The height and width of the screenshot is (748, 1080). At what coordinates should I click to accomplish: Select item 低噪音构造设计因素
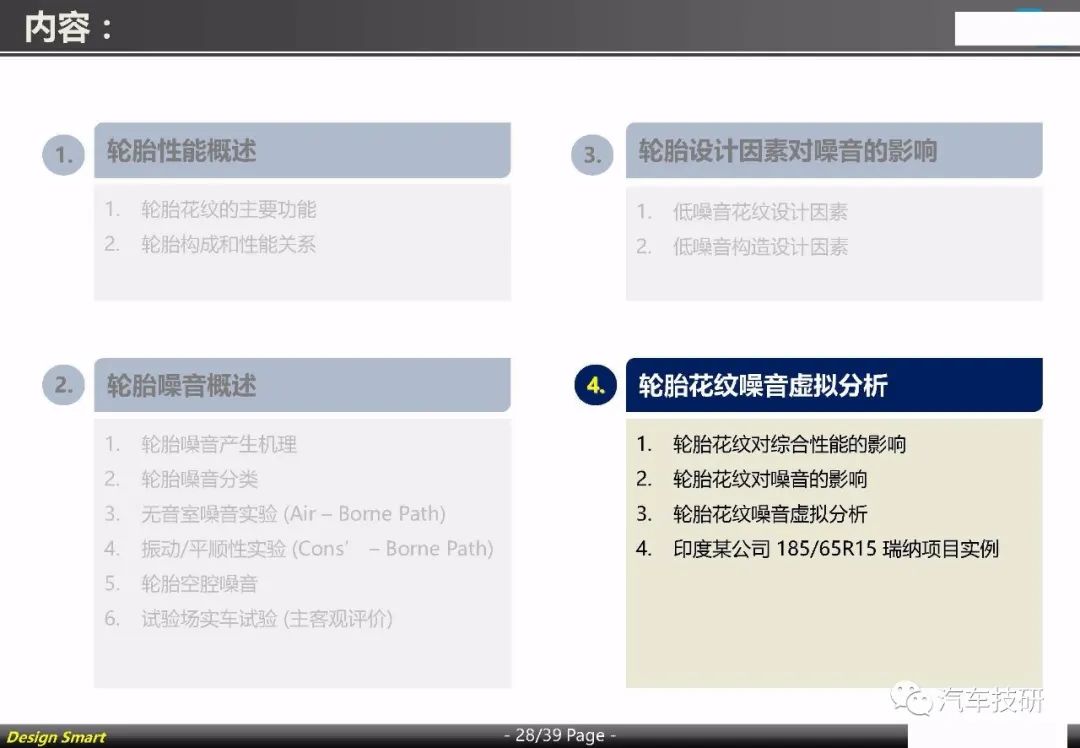[760, 247]
